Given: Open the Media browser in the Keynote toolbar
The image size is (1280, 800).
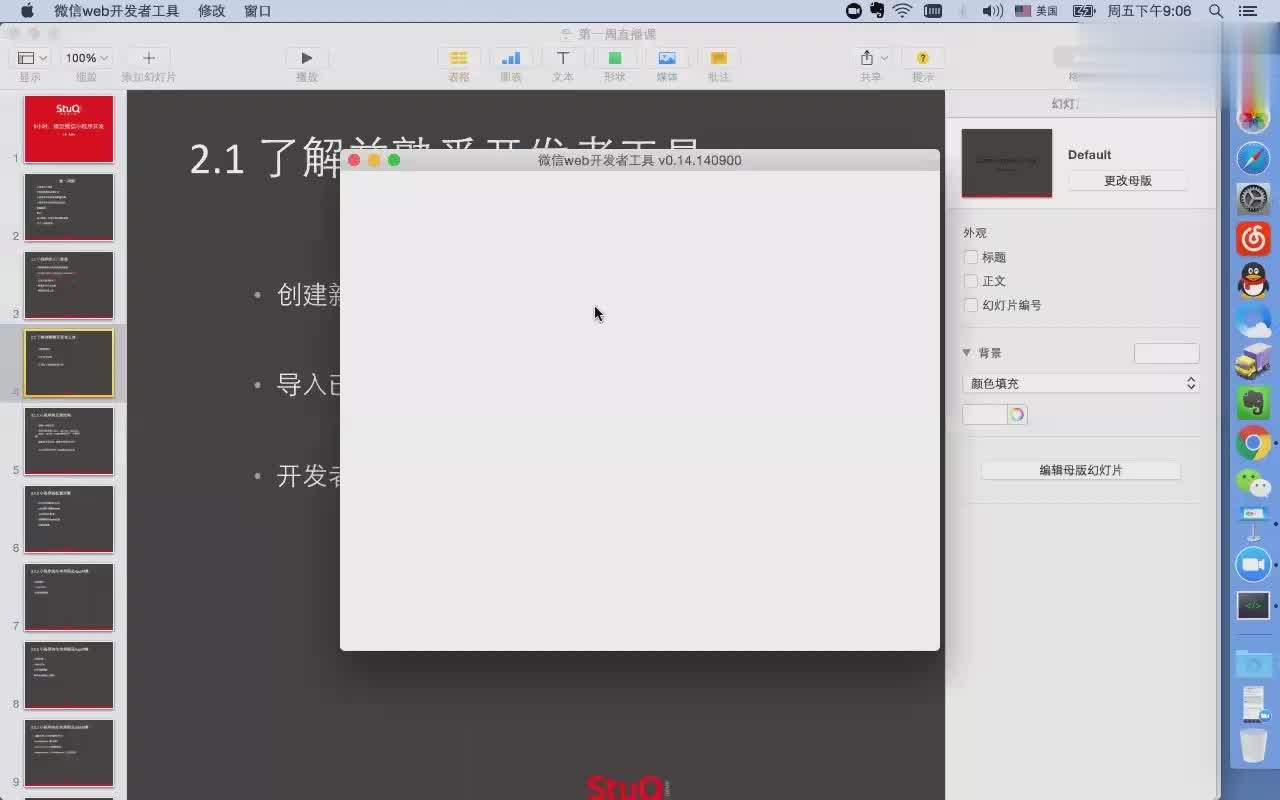Looking at the screenshot, I should tap(667, 58).
